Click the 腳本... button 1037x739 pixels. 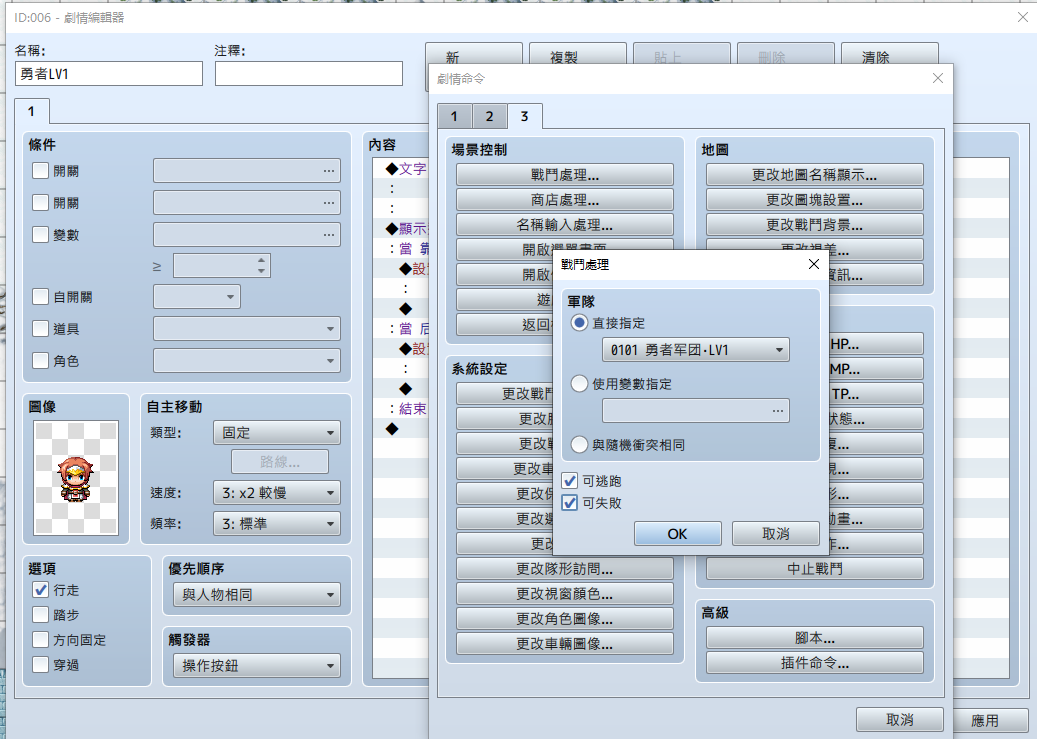pyautogui.click(x=815, y=638)
